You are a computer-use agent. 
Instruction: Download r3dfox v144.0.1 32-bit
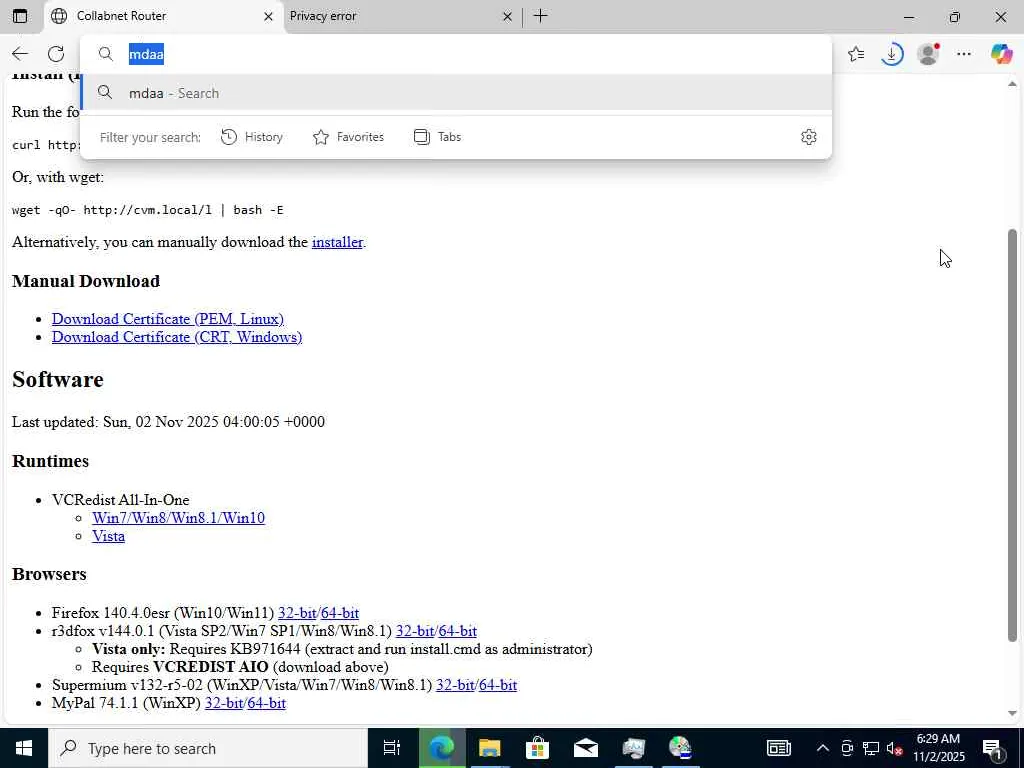(x=415, y=631)
